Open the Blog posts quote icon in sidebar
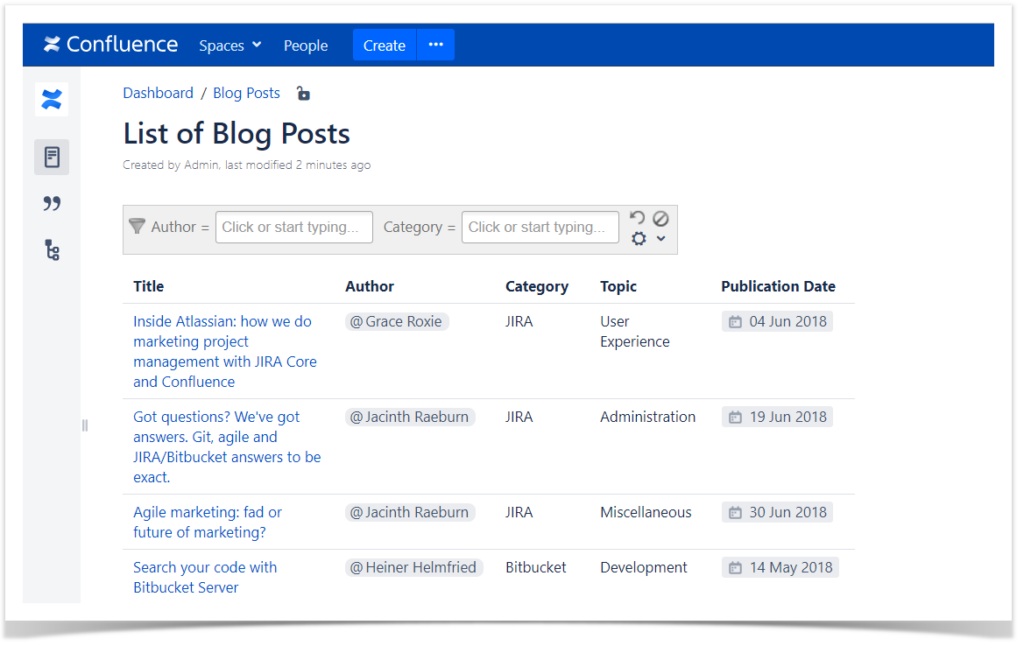 pos(51,203)
